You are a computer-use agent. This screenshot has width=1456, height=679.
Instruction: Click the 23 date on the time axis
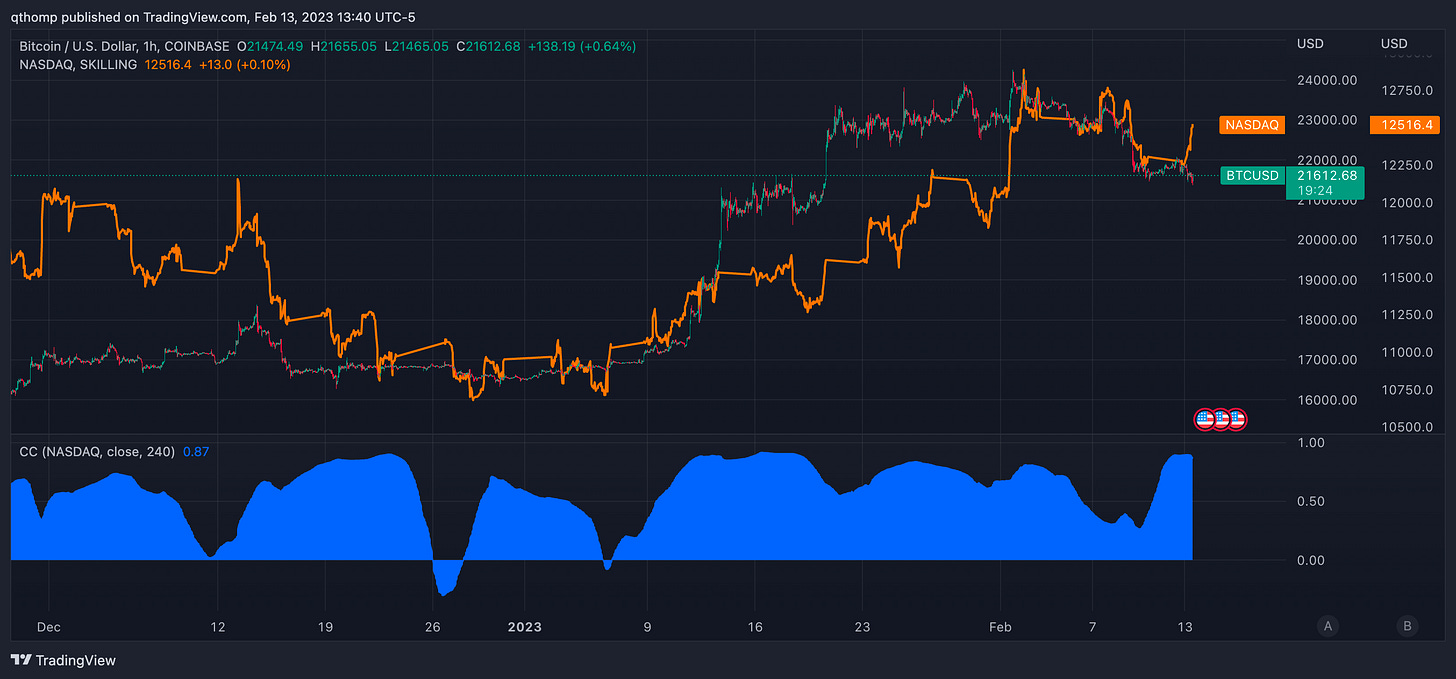click(x=862, y=627)
